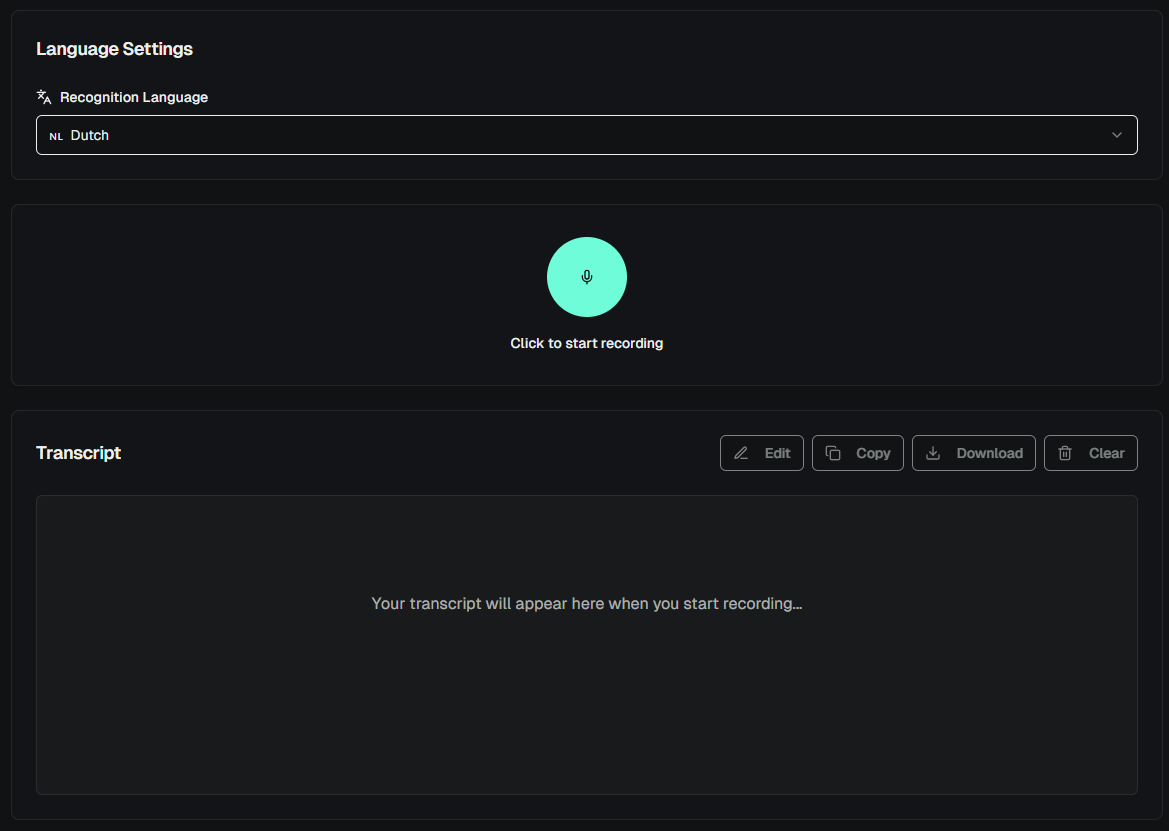Copy the transcript with the Copy button
The width and height of the screenshot is (1169, 831).
(857, 453)
